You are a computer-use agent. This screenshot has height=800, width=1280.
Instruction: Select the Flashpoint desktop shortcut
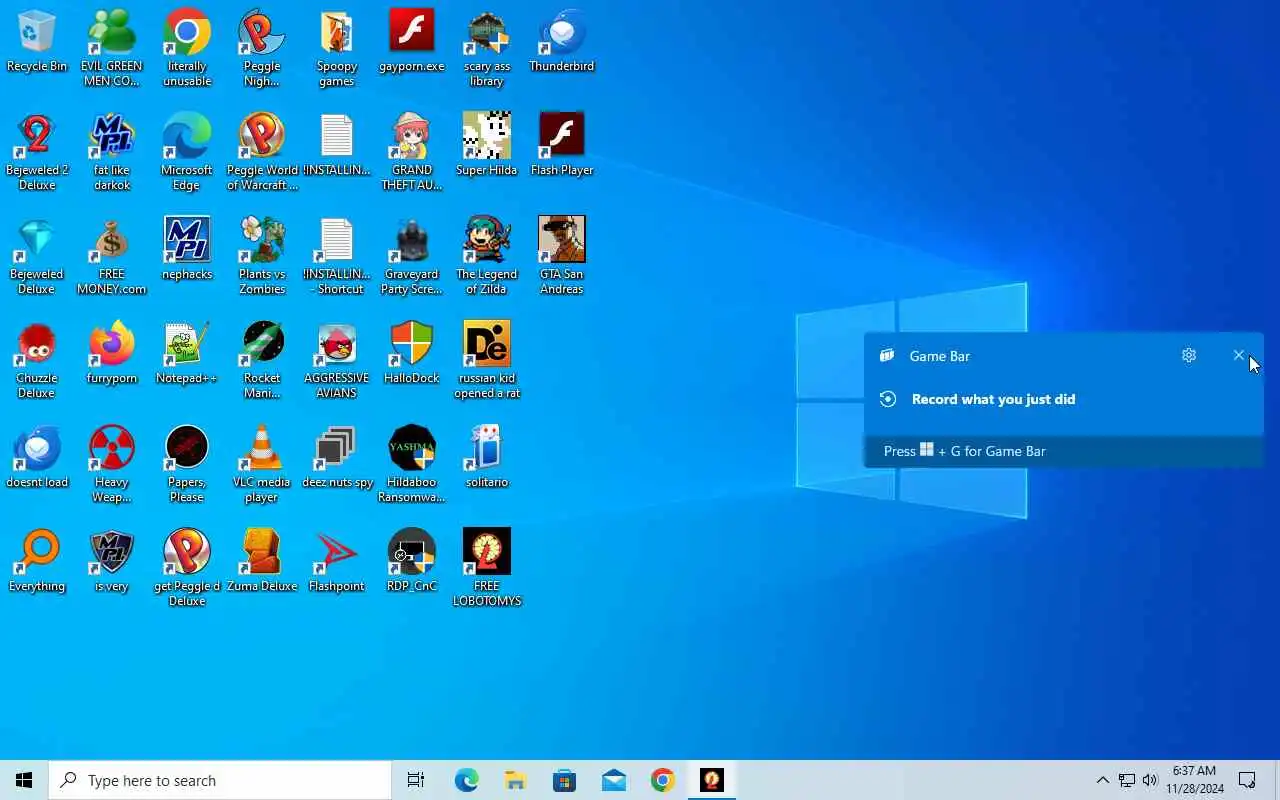pyautogui.click(x=337, y=562)
